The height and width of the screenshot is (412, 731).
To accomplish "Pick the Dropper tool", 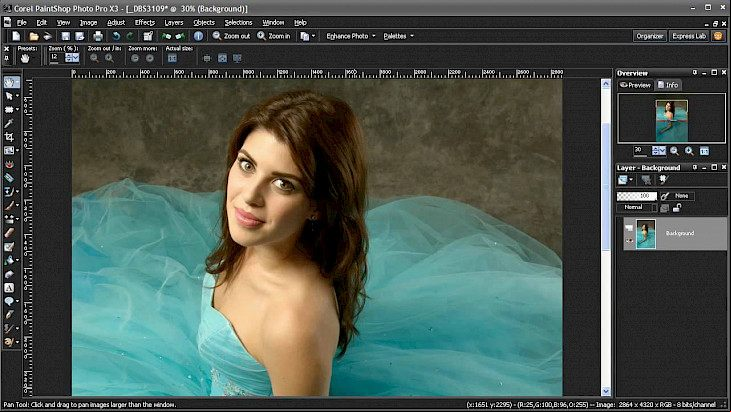I will [9, 123].
